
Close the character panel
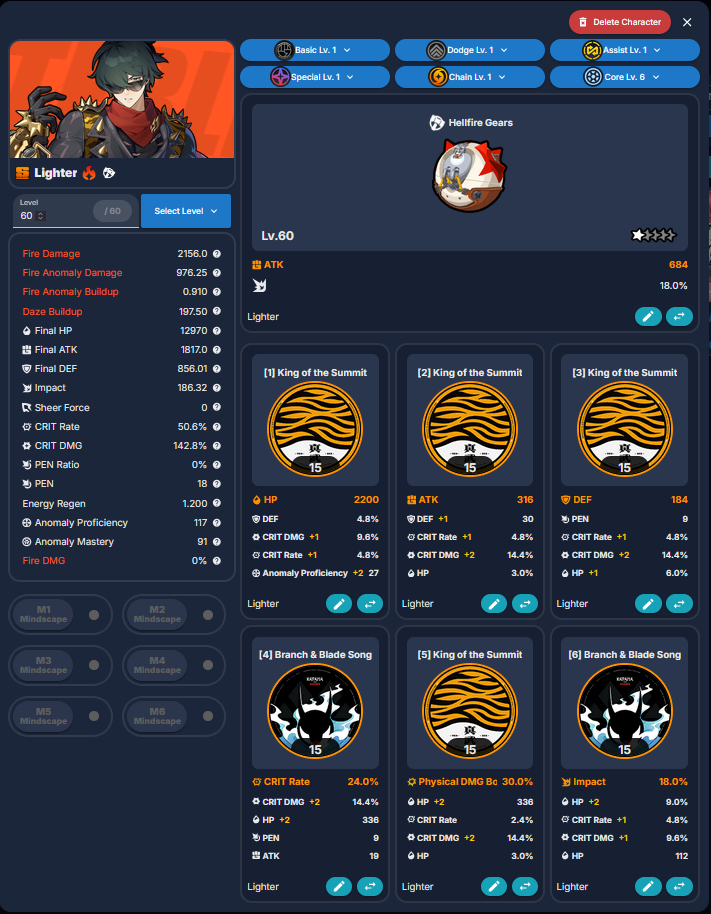tap(687, 22)
